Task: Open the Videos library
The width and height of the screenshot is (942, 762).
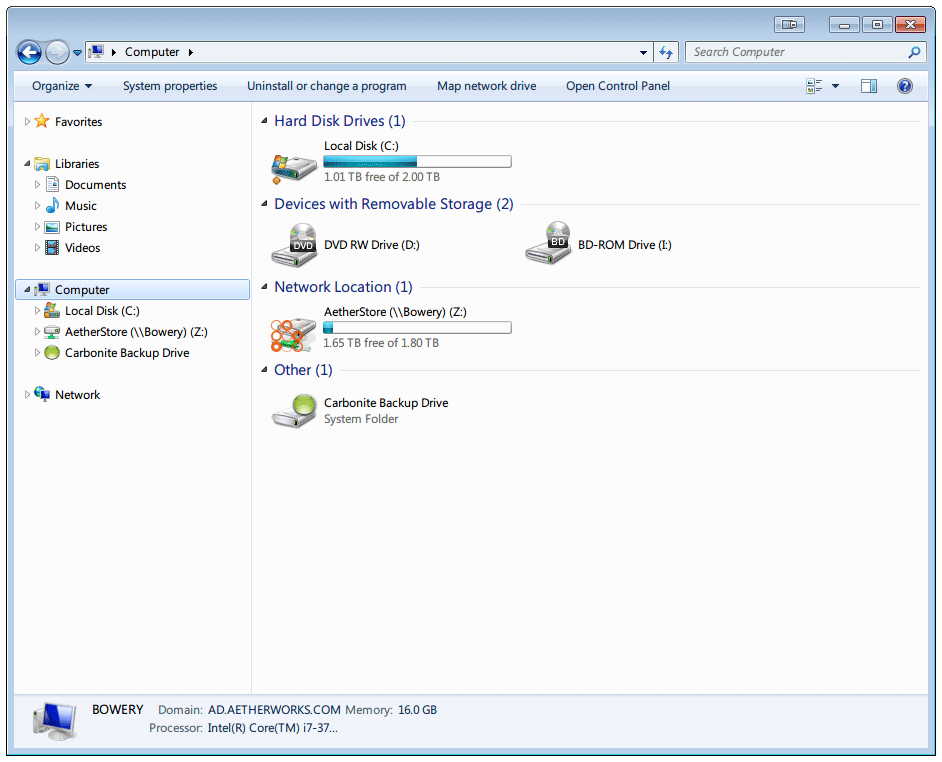Action: tap(82, 248)
